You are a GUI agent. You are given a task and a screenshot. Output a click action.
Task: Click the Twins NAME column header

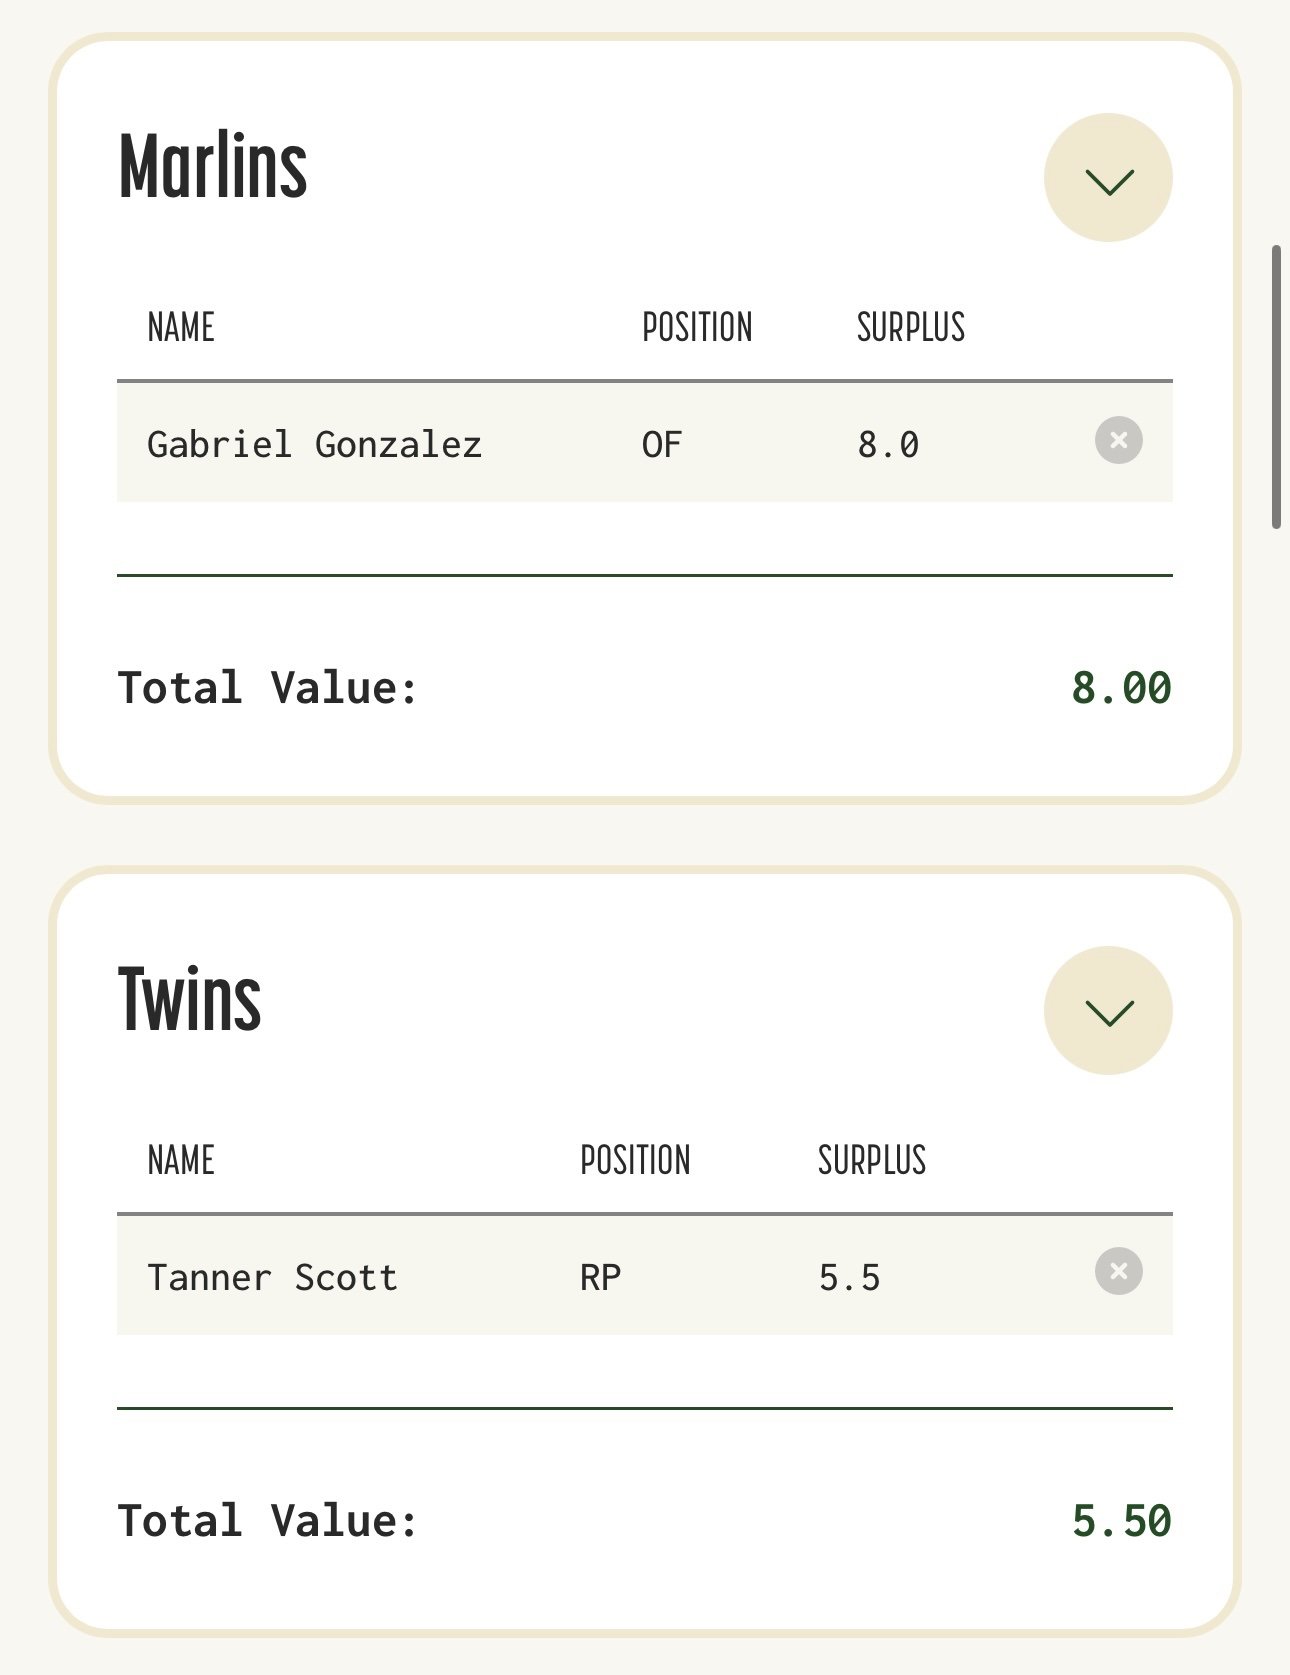click(x=181, y=1160)
